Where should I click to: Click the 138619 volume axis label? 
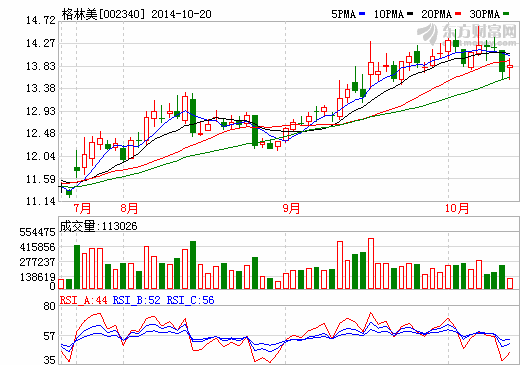click(x=37, y=277)
